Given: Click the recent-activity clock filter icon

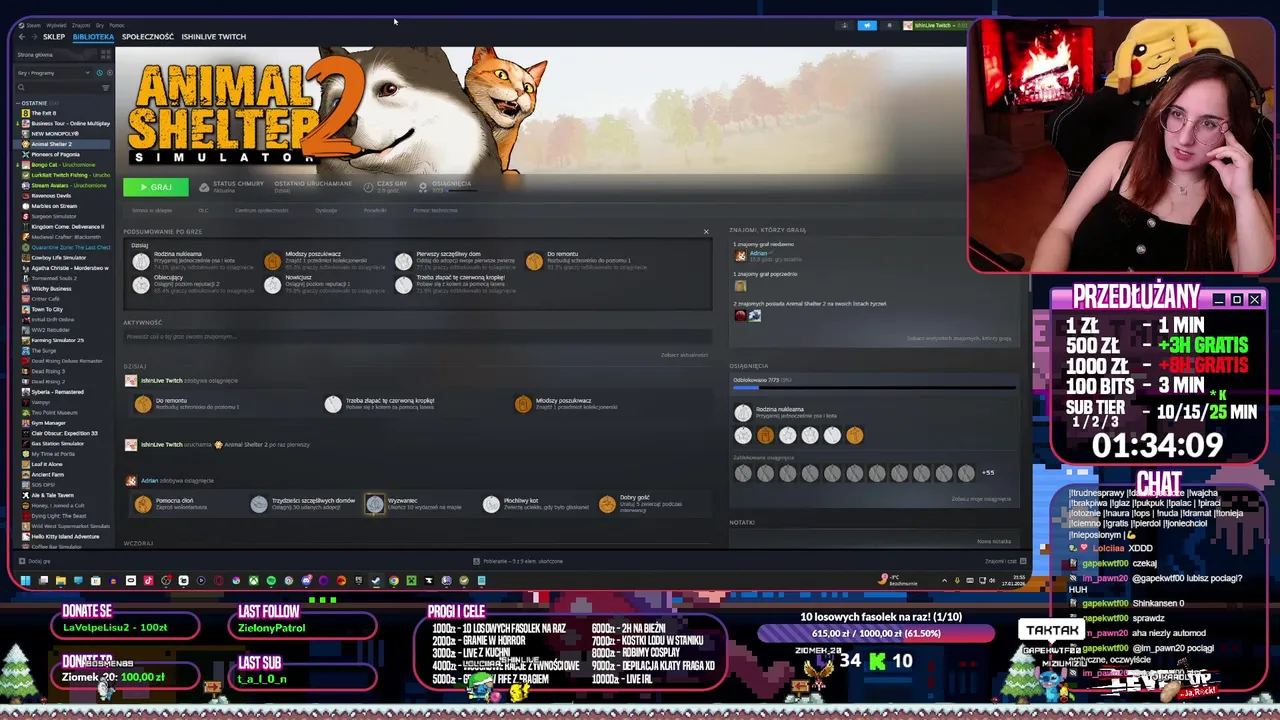Looking at the screenshot, I should click(x=100, y=73).
